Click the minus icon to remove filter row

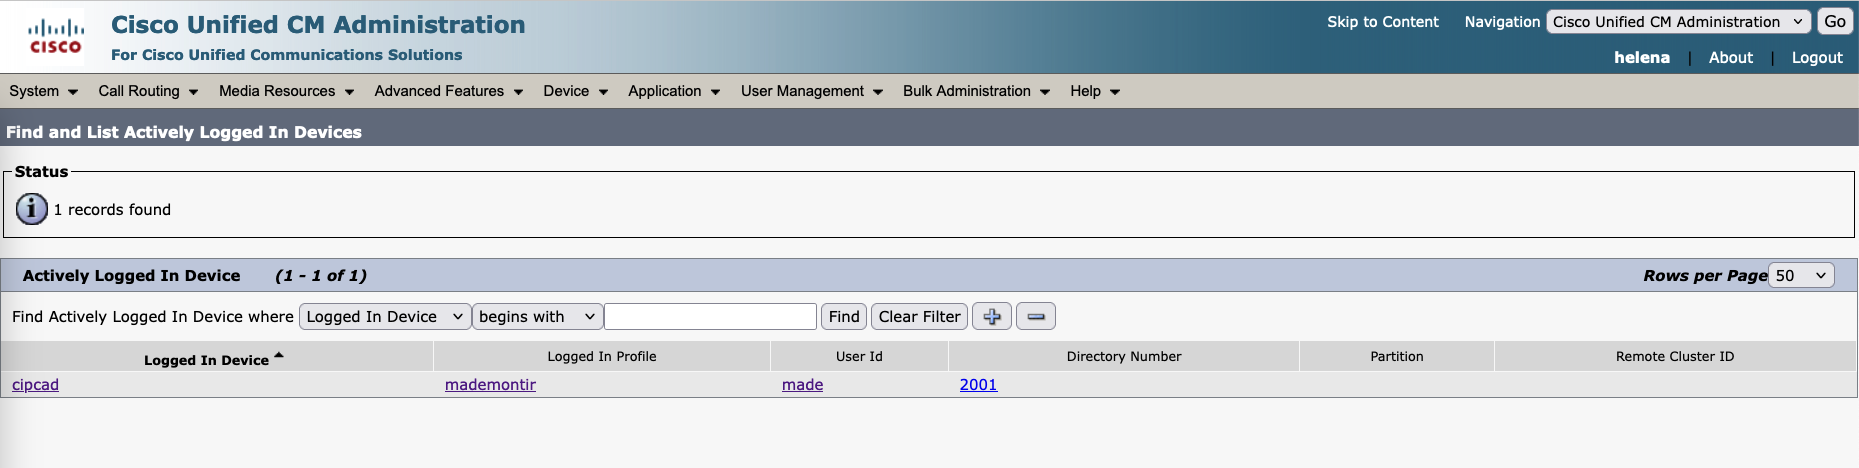[1035, 317]
